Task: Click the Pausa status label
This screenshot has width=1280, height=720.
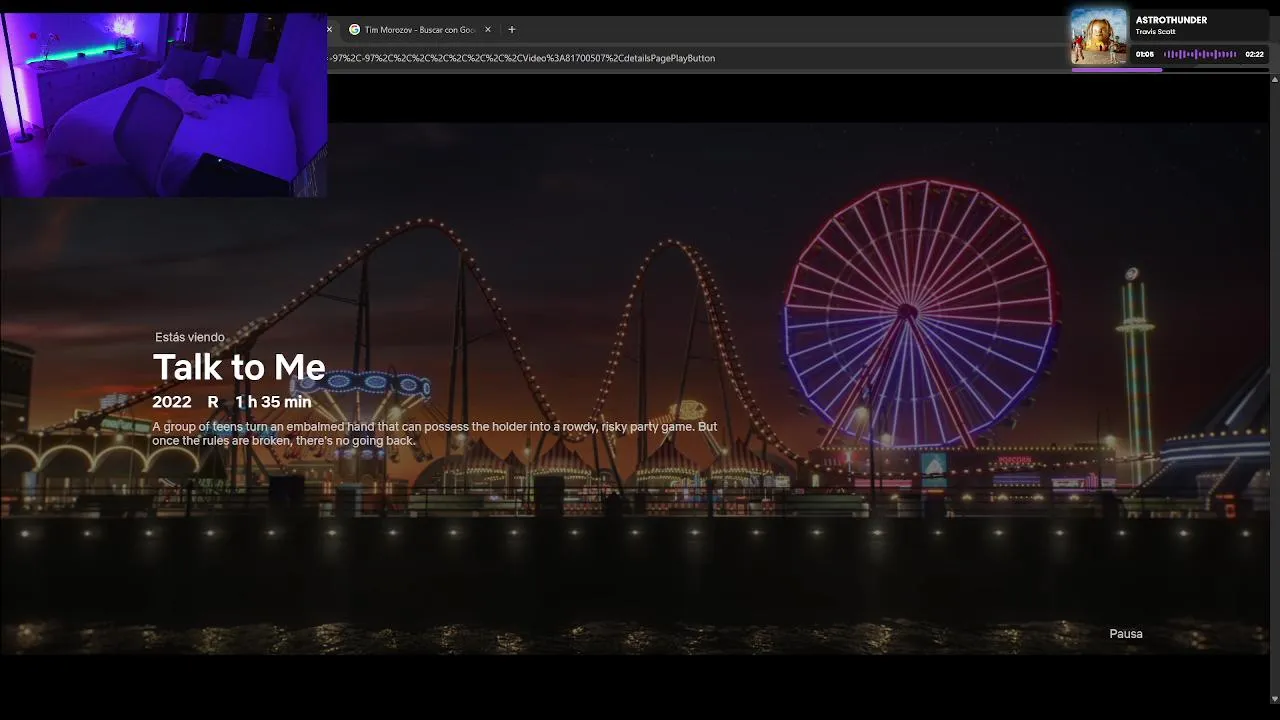Action: click(x=1126, y=634)
